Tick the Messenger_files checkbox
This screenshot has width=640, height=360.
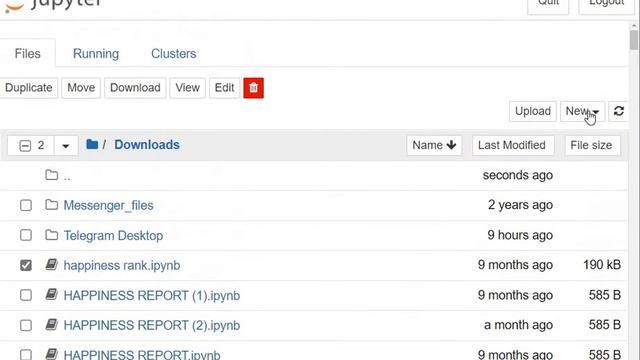(26, 205)
